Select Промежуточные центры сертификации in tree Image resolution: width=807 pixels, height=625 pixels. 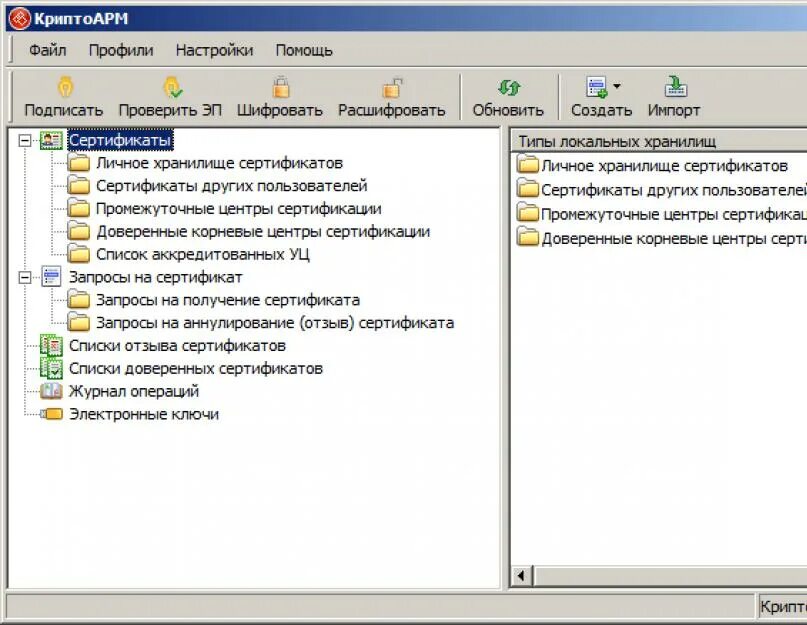(239, 209)
